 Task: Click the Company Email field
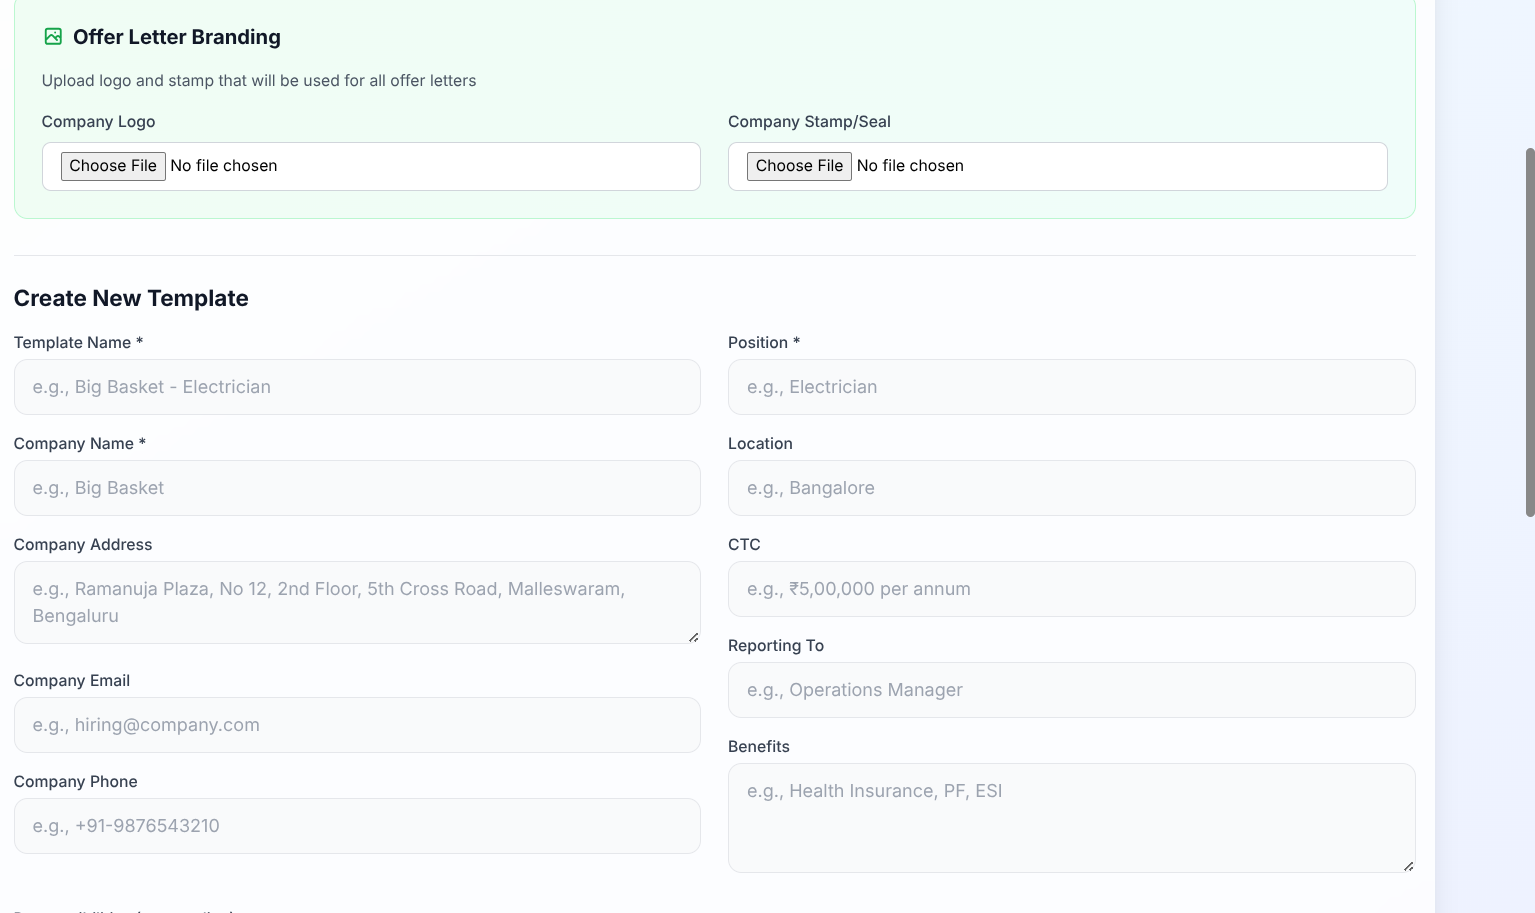[357, 725]
